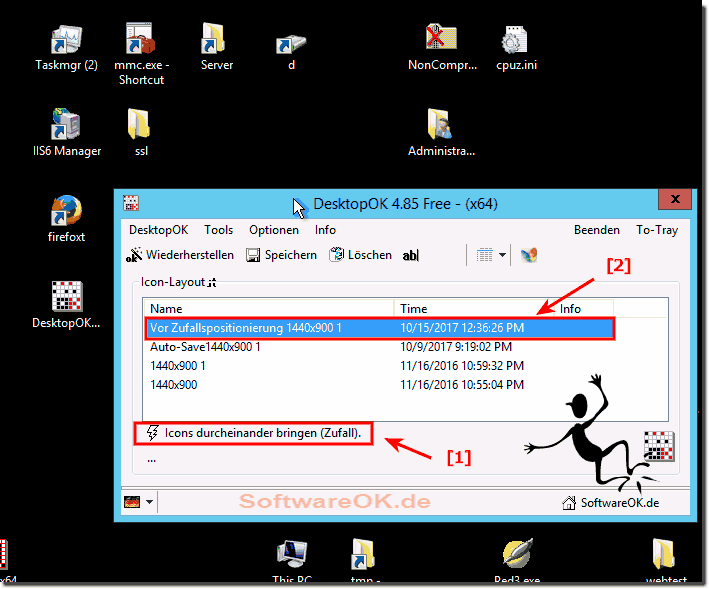
Task: Click the time 10/9/2017 9:19:02 PM
Action: click(456, 347)
